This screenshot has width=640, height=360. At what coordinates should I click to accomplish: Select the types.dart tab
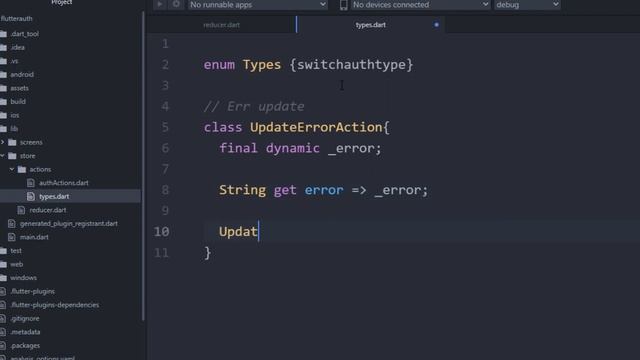(370, 25)
